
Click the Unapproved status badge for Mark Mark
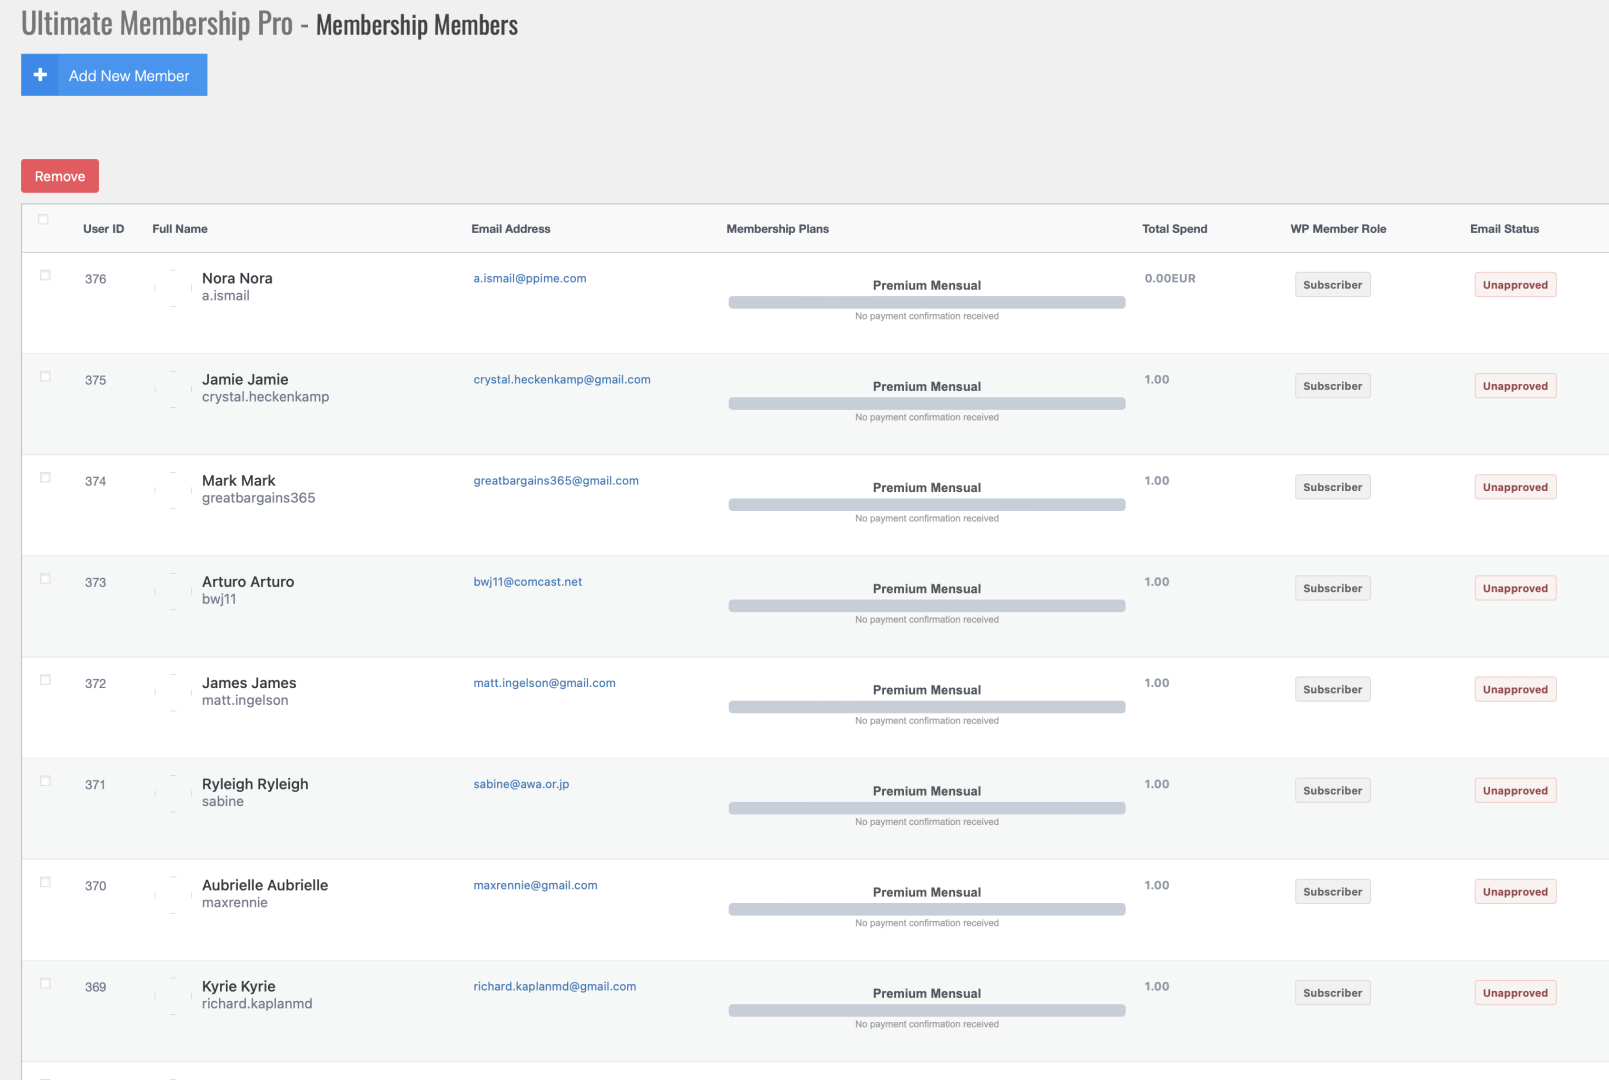coord(1515,487)
